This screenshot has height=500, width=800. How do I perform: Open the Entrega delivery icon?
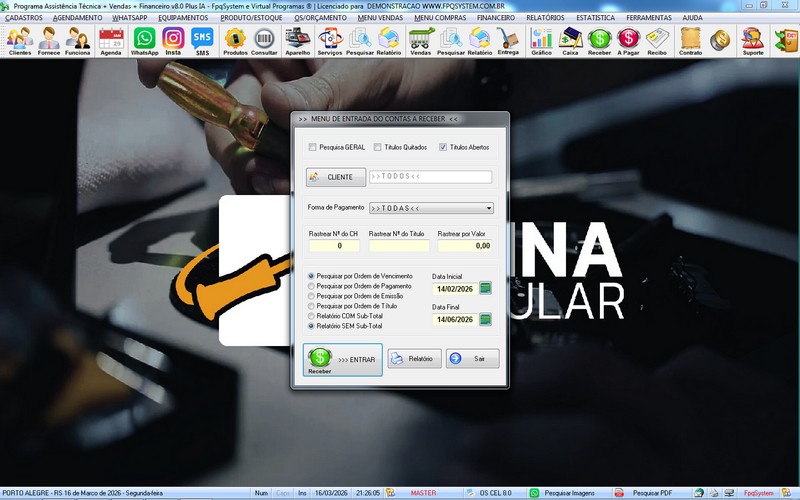pyautogui.click(x=508, y=41)
